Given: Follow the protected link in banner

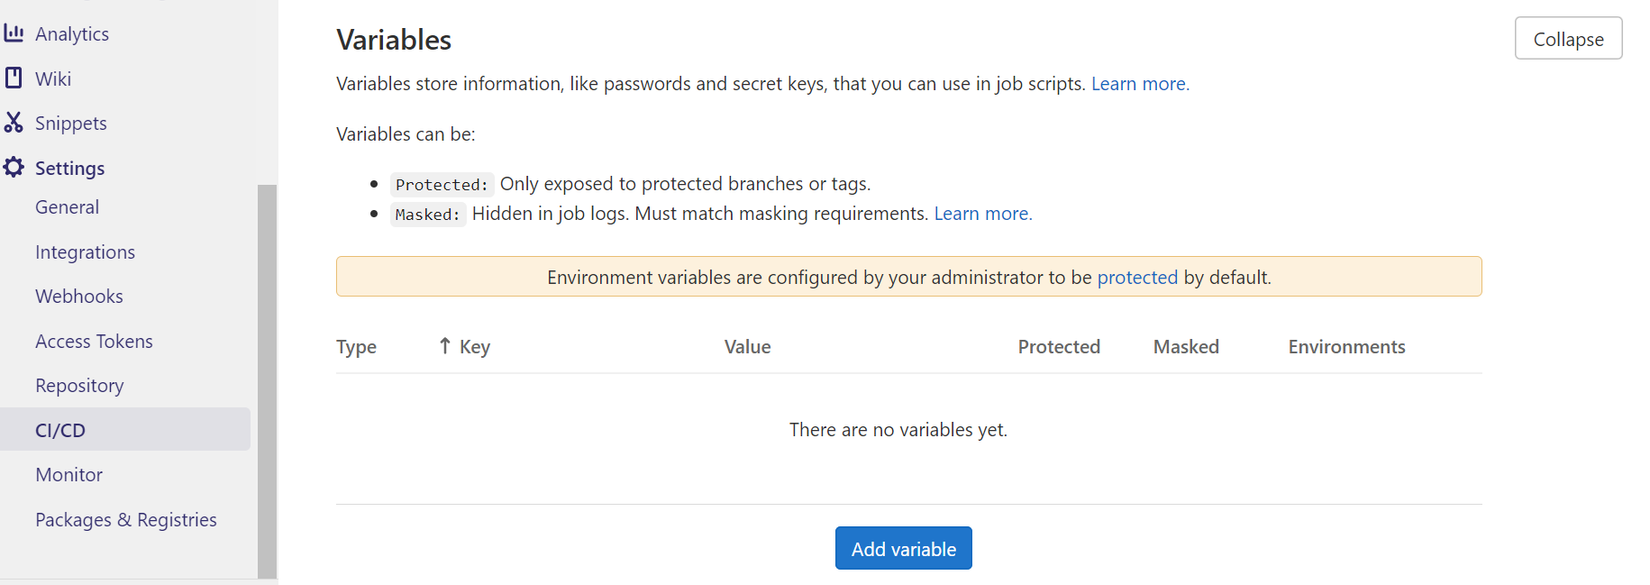Looking at the screenshot, I should click(x=1137, y=277).
